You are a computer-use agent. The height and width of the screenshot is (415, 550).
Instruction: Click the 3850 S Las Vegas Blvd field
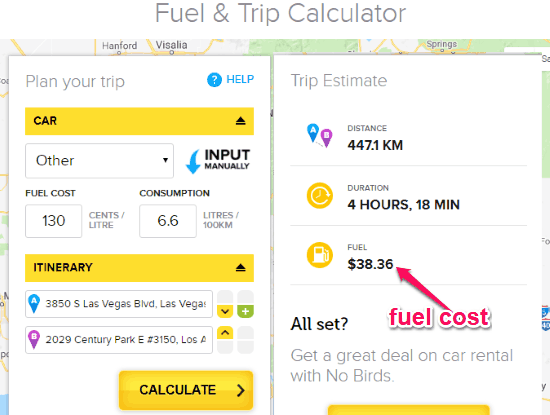tap(119, 304)
